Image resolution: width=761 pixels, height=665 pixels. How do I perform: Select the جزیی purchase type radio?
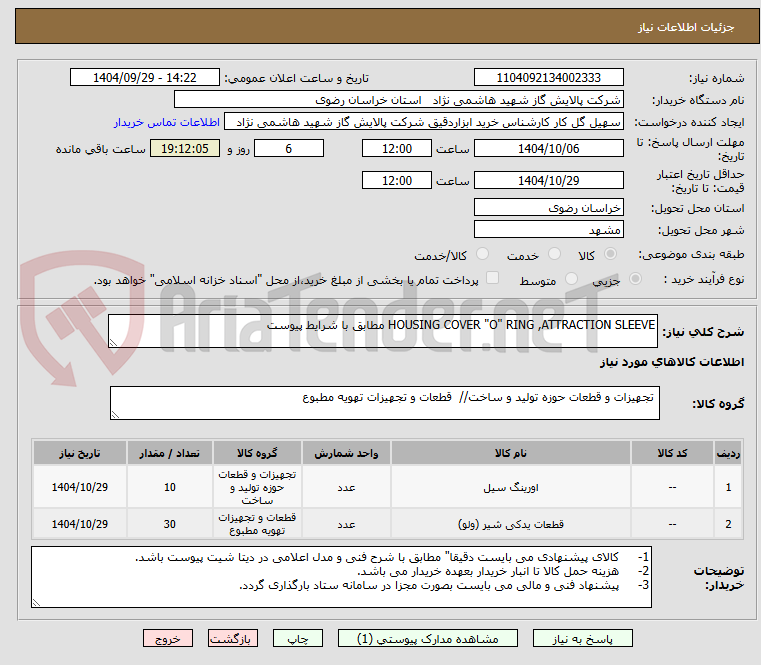(x=635, y=279)
